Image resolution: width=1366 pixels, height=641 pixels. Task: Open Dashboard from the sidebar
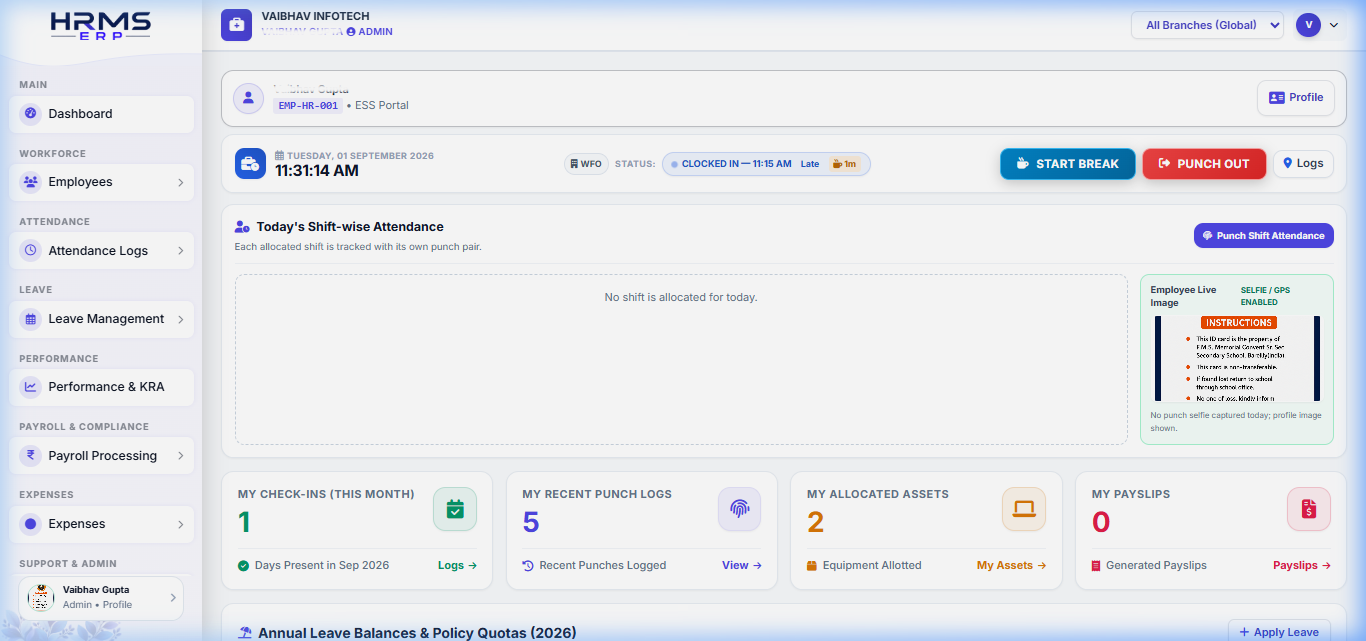coord(102,114)
